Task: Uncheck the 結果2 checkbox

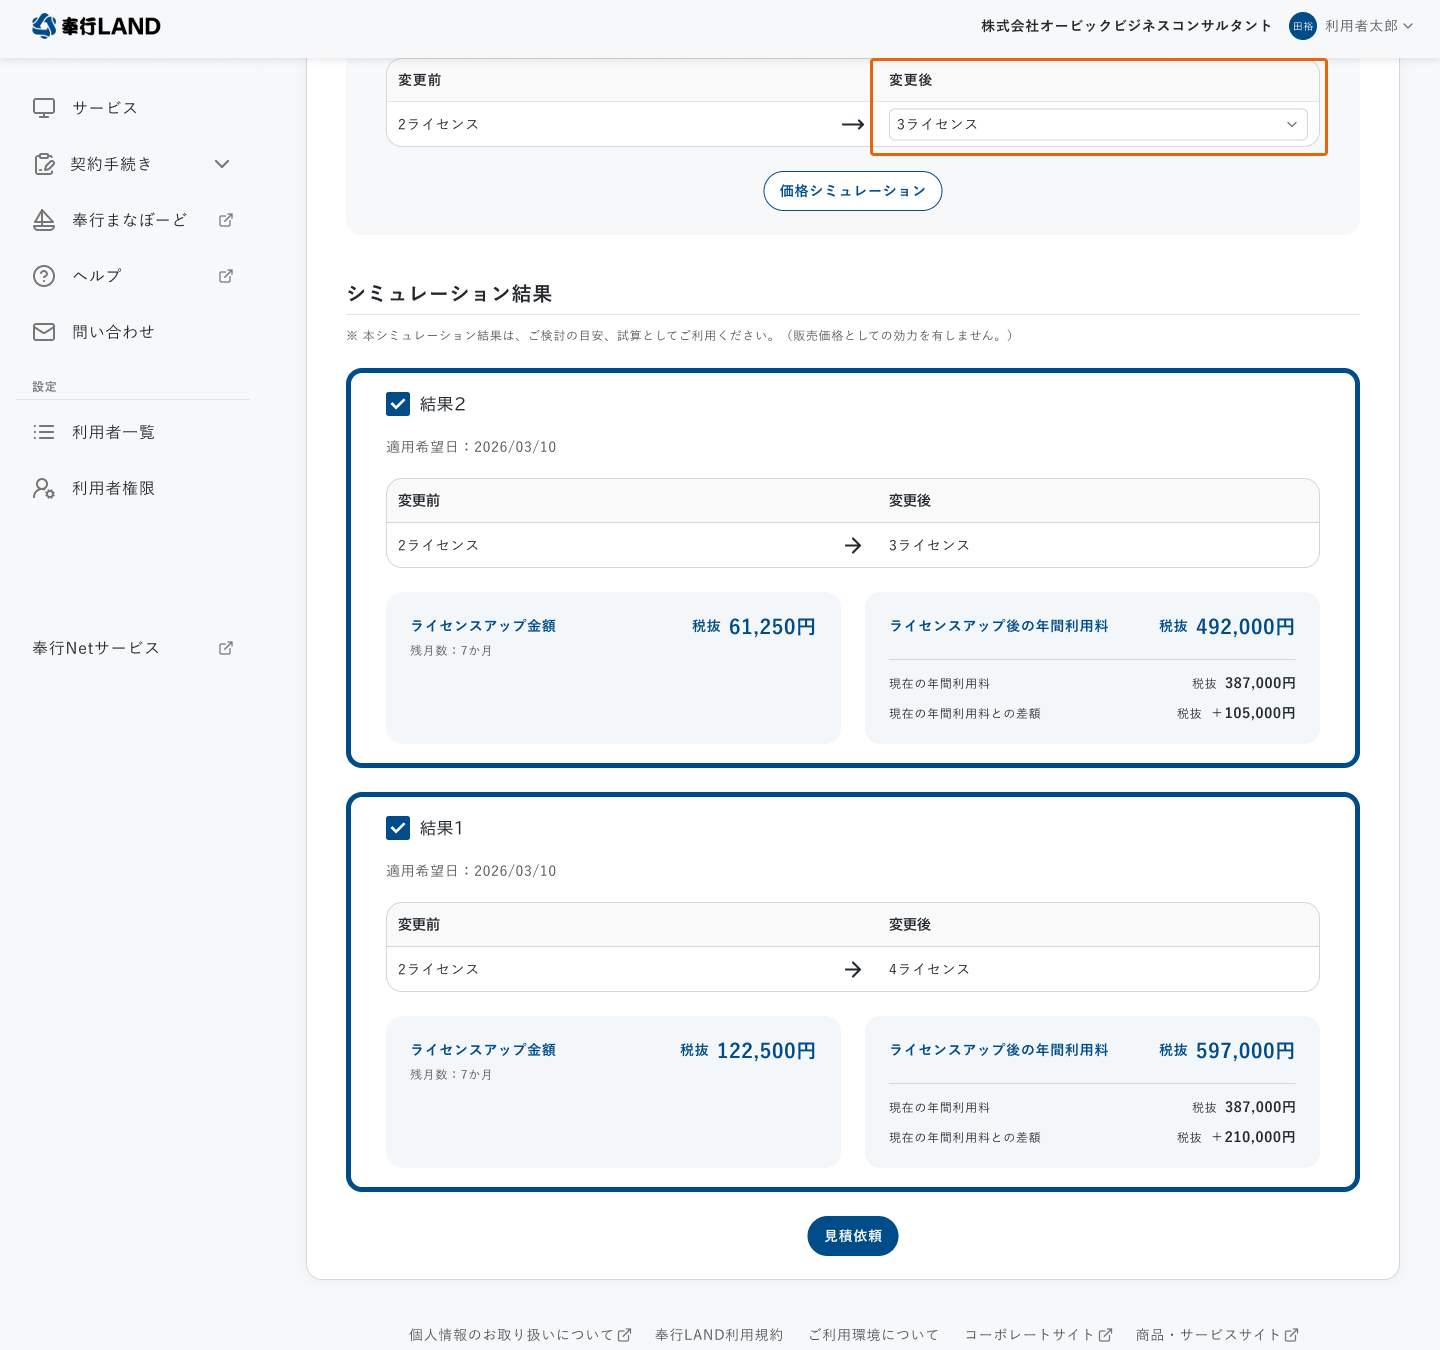Action: point(398,404)
